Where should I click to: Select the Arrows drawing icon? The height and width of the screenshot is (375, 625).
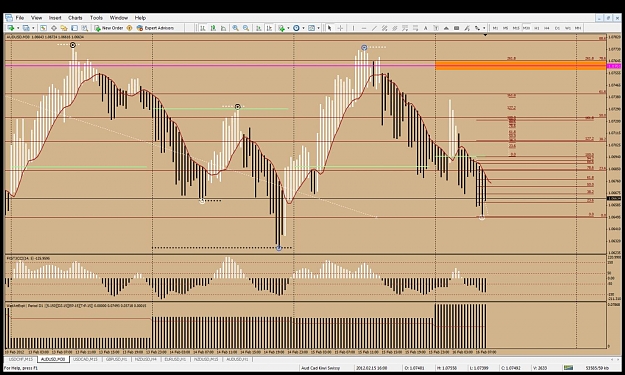[477, 28]
